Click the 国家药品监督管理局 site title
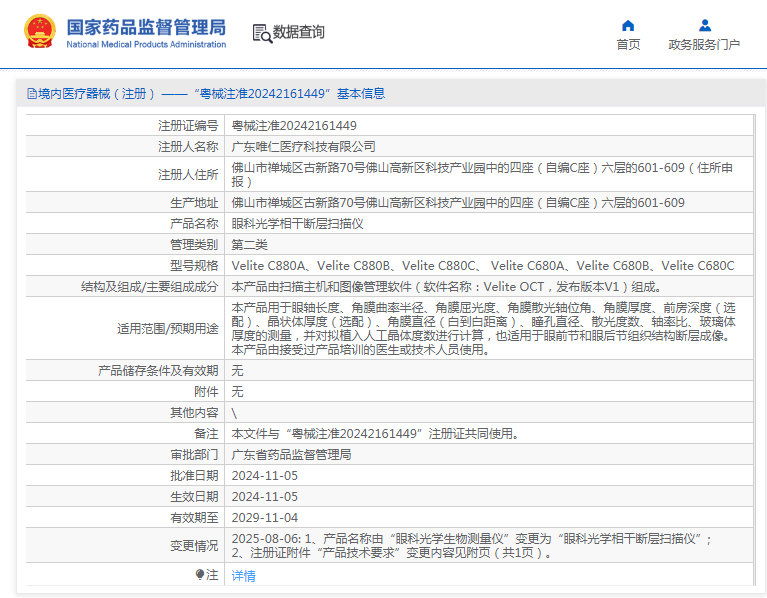The width and height of the screenshot is (767, 598). (x=146, y=27)
